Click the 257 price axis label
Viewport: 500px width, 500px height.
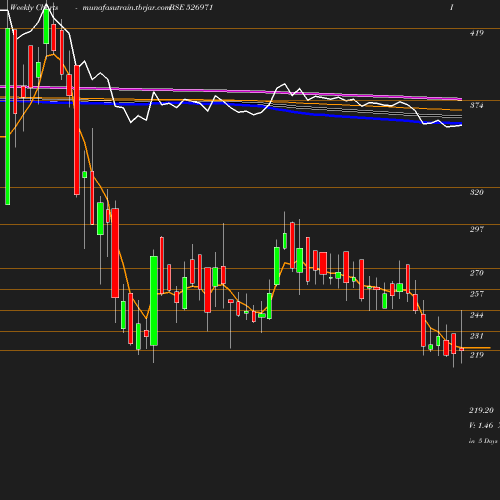[x=476, y=294]
